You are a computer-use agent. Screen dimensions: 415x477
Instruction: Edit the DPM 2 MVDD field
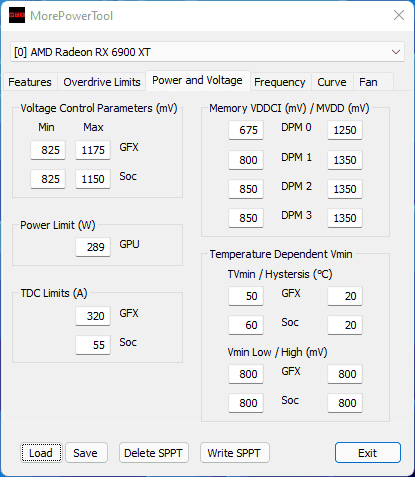(345, 189)
